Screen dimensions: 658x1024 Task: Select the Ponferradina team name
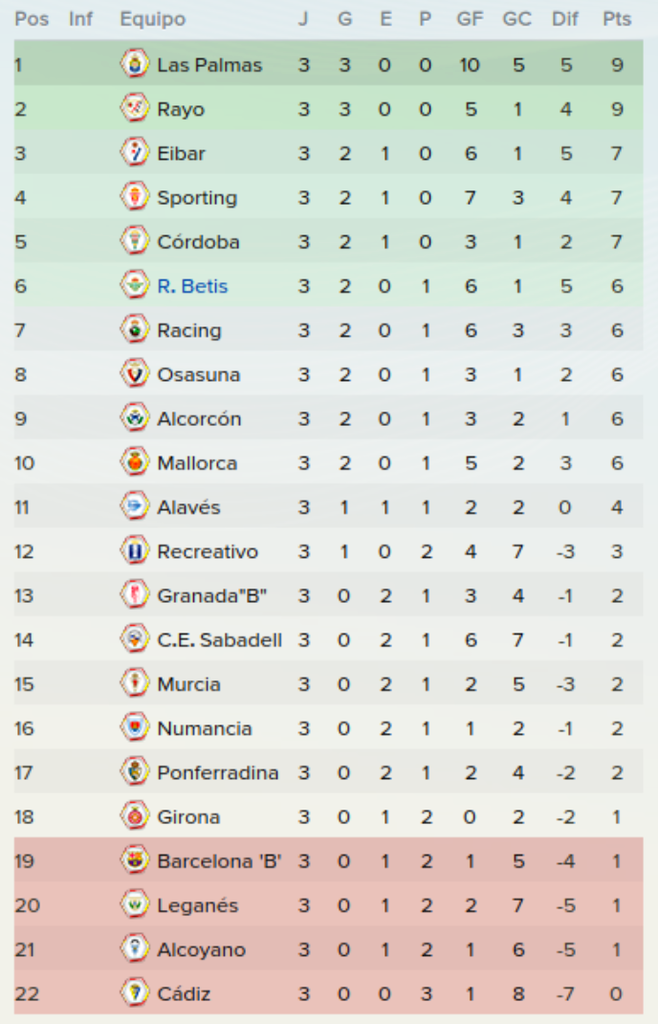click(x=218, y=773)
